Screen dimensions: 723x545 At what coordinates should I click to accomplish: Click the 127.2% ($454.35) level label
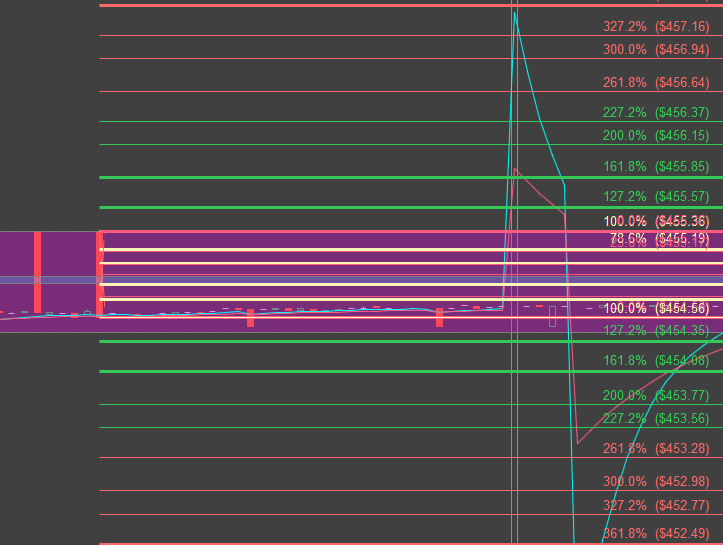(x=653, y=330)
